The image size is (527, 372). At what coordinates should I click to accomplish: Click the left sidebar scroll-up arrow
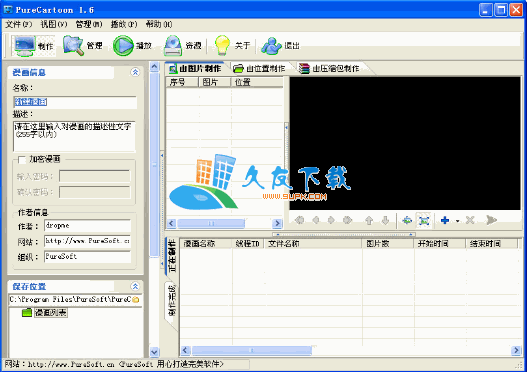tap(154, 67)
